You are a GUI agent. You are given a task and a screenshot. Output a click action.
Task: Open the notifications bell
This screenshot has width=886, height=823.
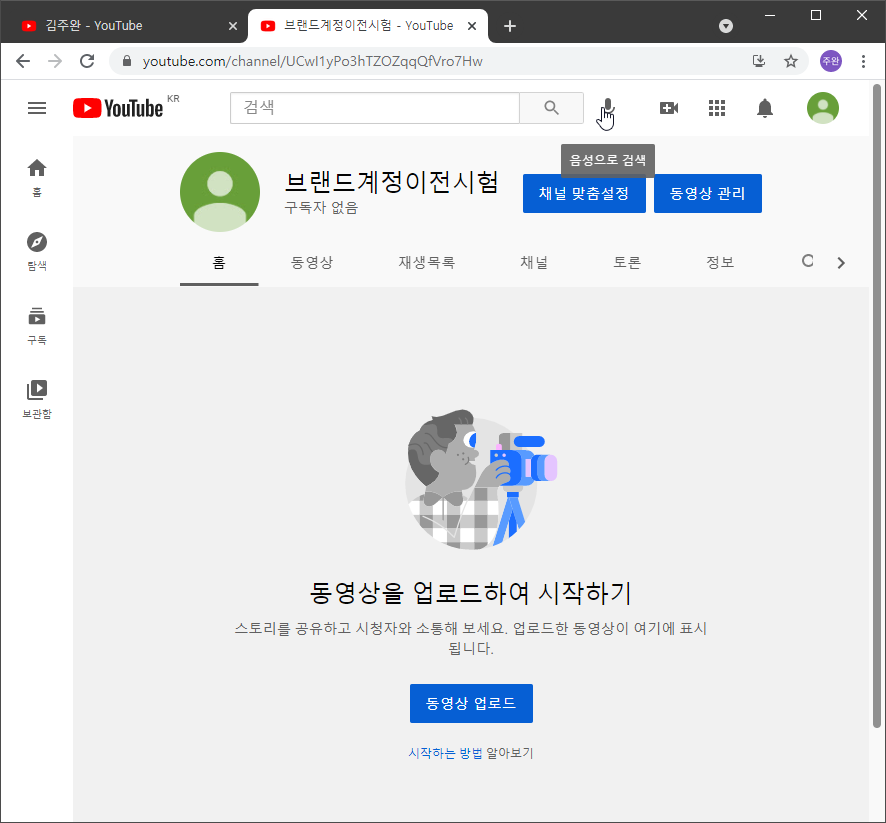pos(765,108)
